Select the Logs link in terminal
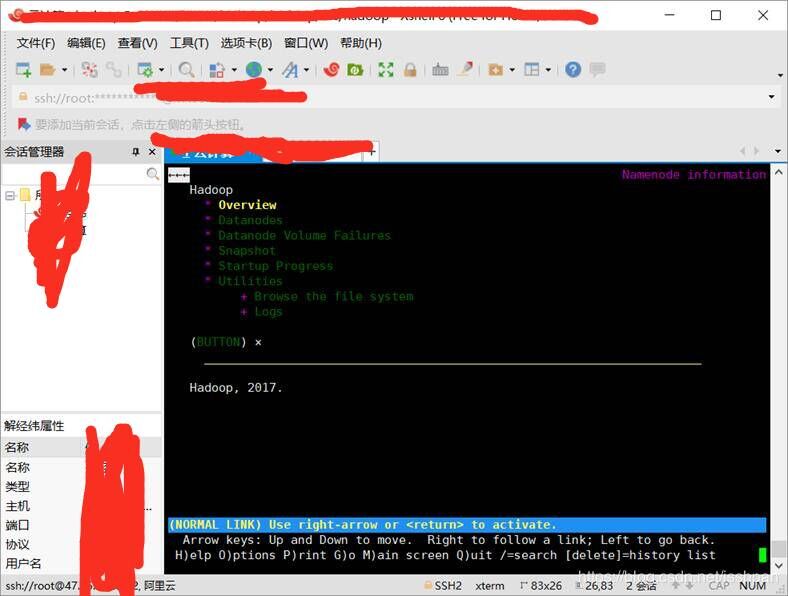788x596 pixels. point(268,312)
